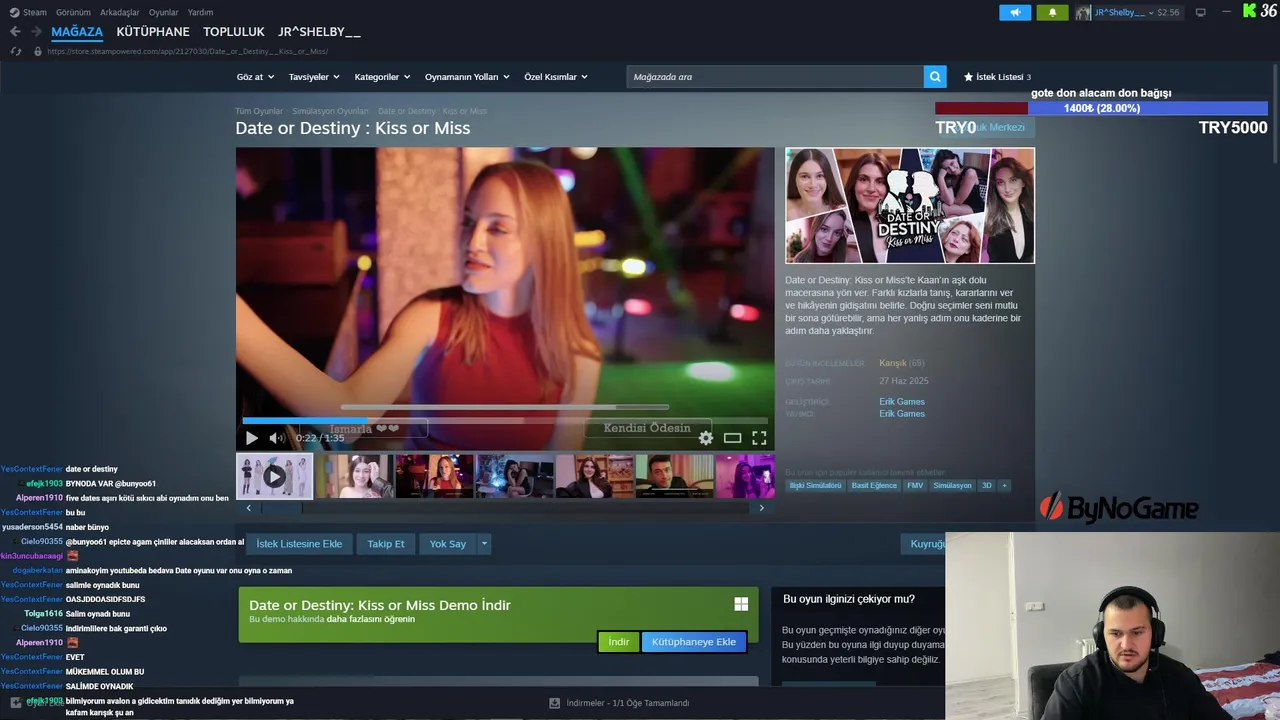Image resolution: width=1280 pixels, height=720 pixels.
Task: Reload the store page with refresh icon
Action: tap(15, 51)
